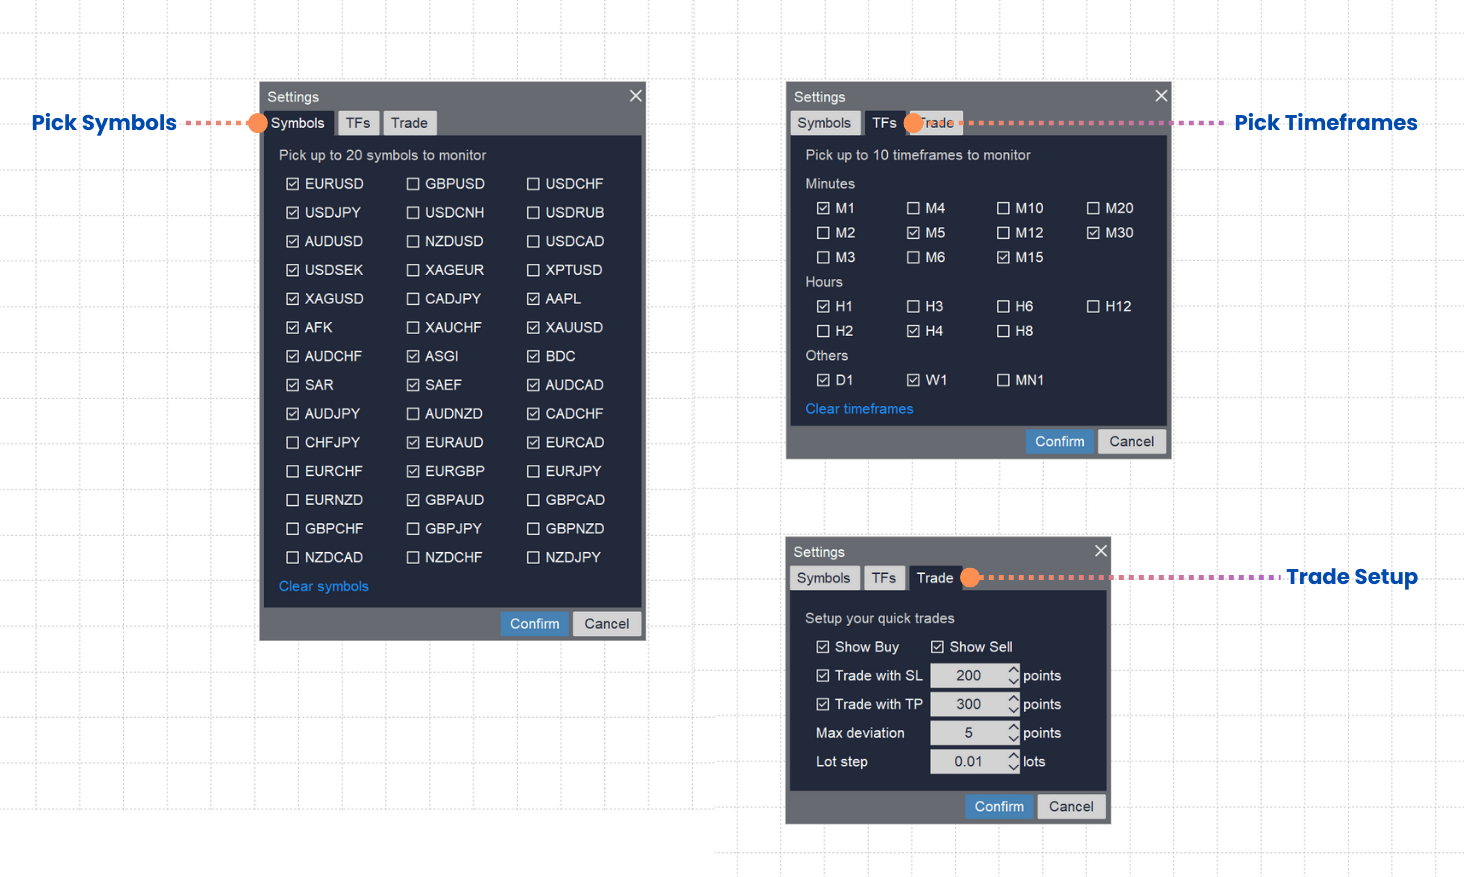Toggle Trade with TP checkbox
The width and height of the screenshot is (1464, 877).
coord(822,704)
